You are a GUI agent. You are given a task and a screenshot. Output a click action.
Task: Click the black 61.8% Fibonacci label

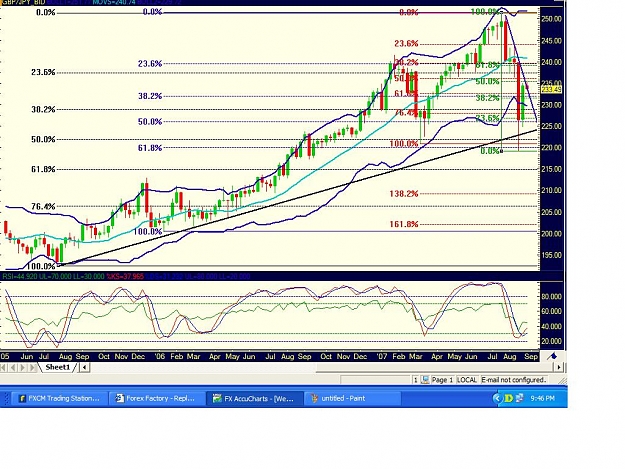[x=43, y=169]
